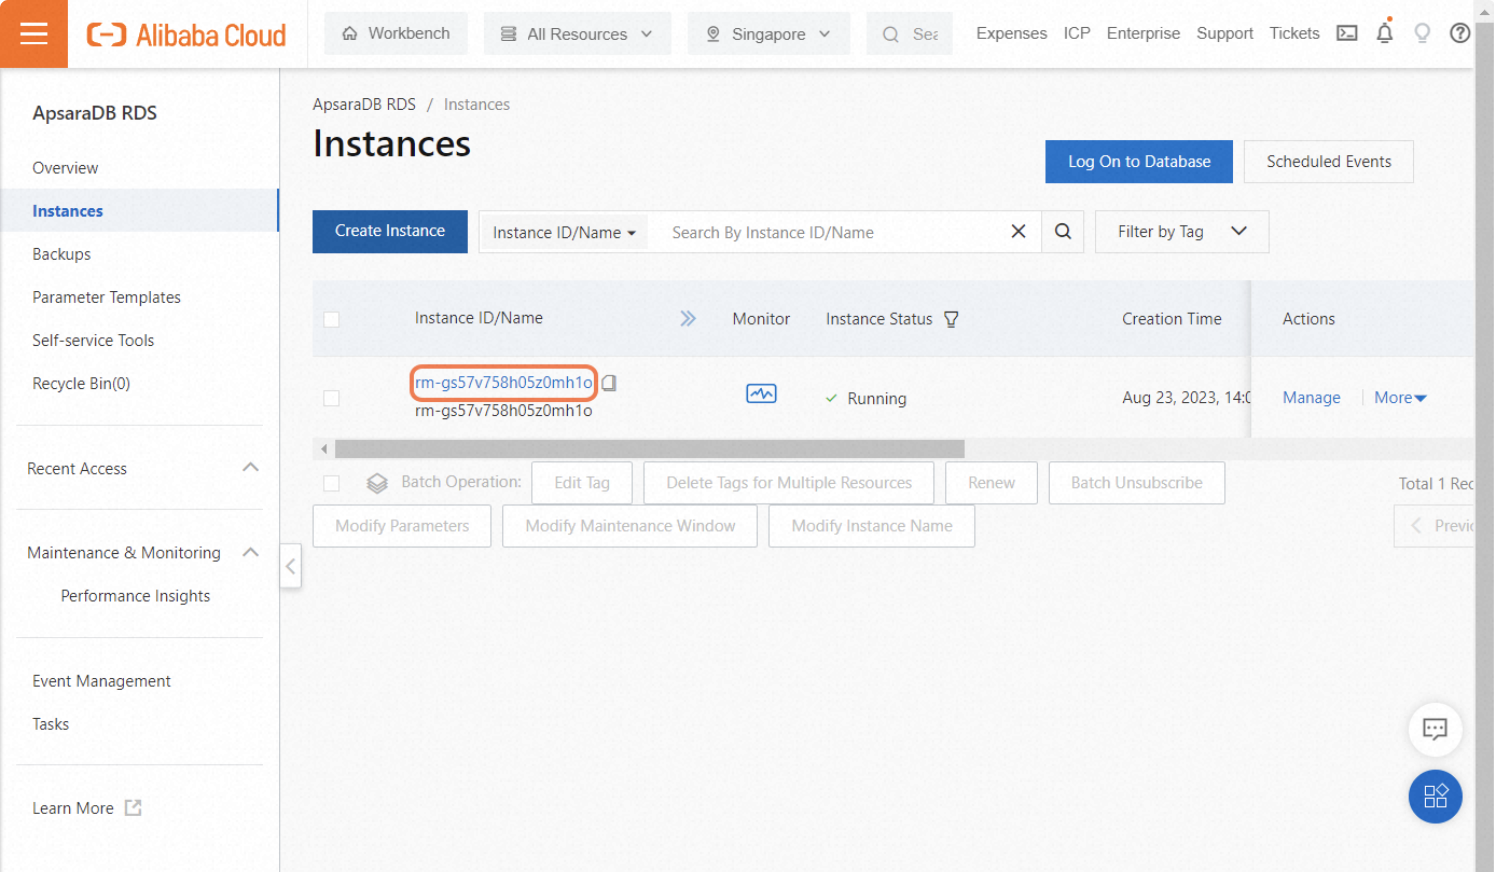The width and height of the screenshot is (1494, 872).
Task: Open the Singapore region dropdown
Action: [x=769, y=34]
